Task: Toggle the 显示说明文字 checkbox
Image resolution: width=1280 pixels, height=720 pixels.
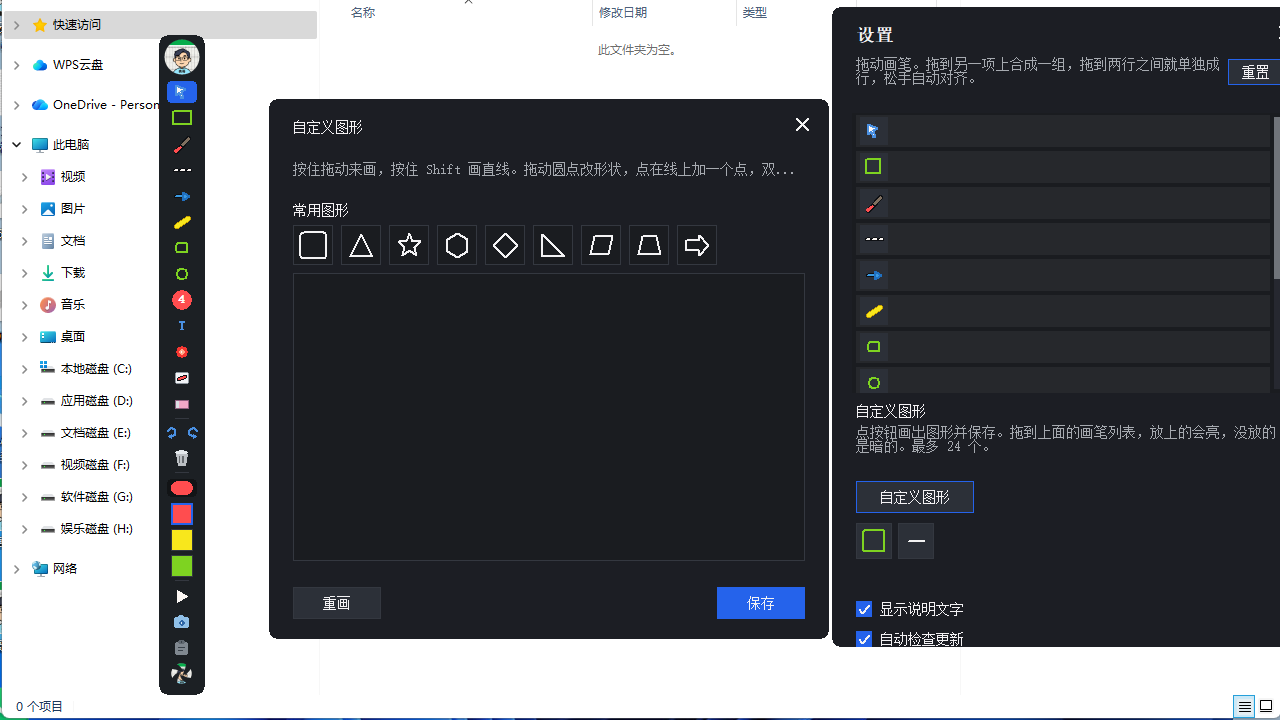Action: [x=865, y=609]
